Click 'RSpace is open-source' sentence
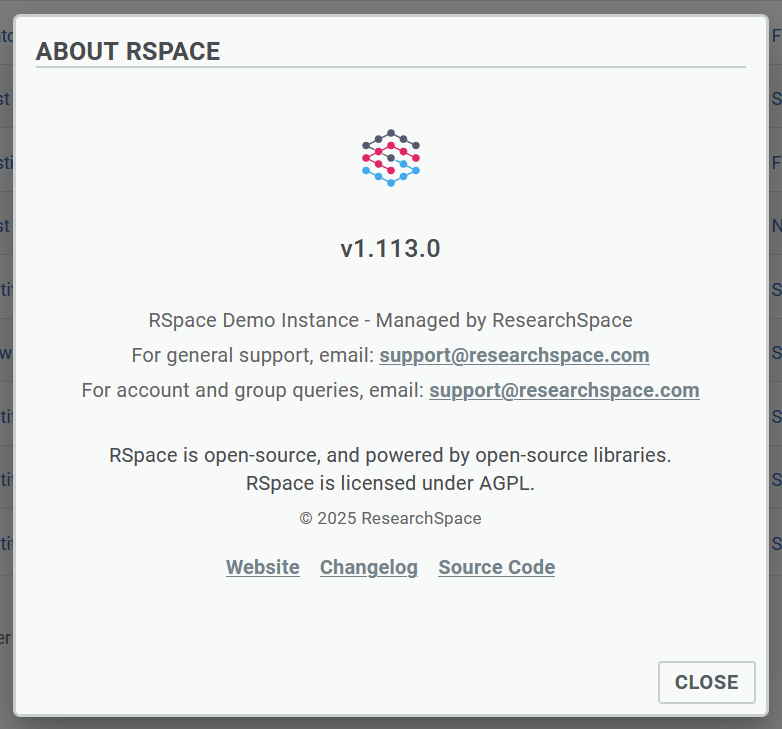 [x=391, y=455]
